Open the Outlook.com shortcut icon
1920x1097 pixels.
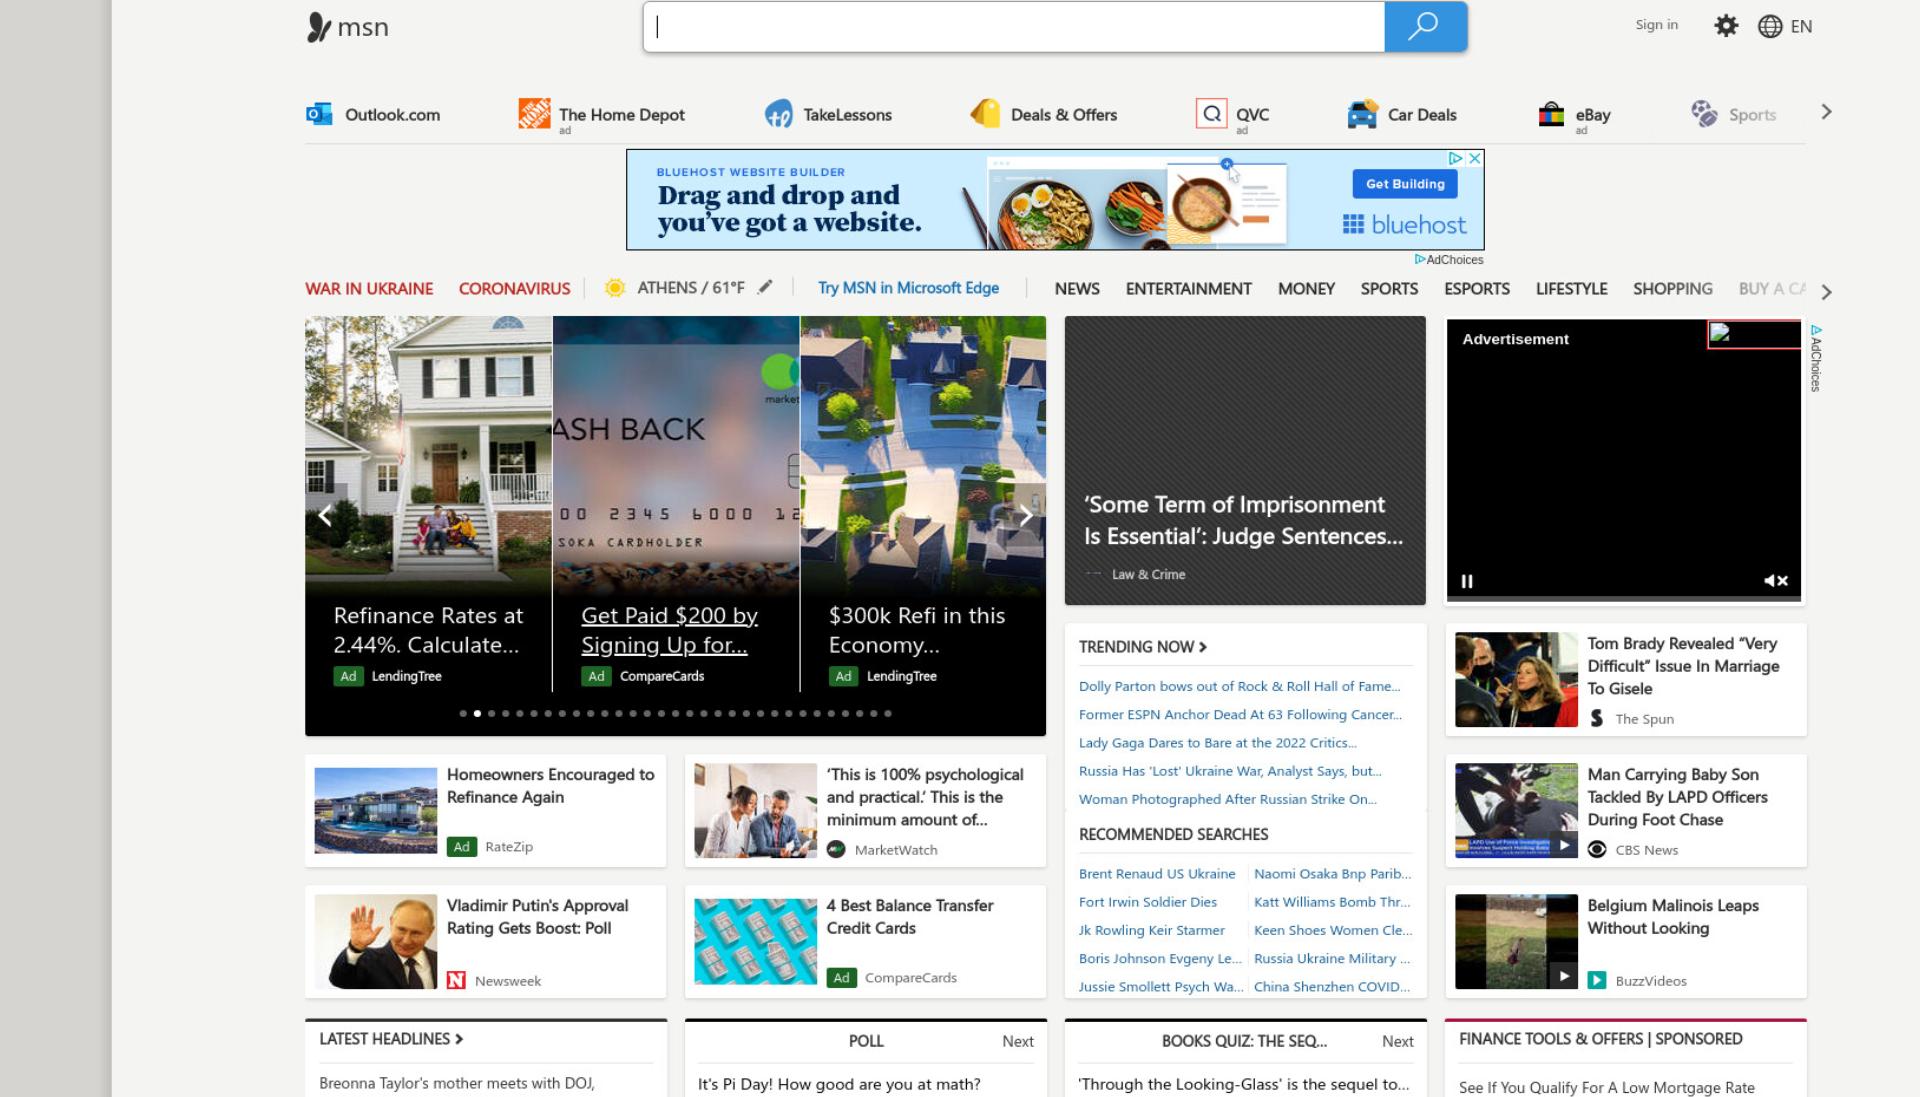[319, 114]
